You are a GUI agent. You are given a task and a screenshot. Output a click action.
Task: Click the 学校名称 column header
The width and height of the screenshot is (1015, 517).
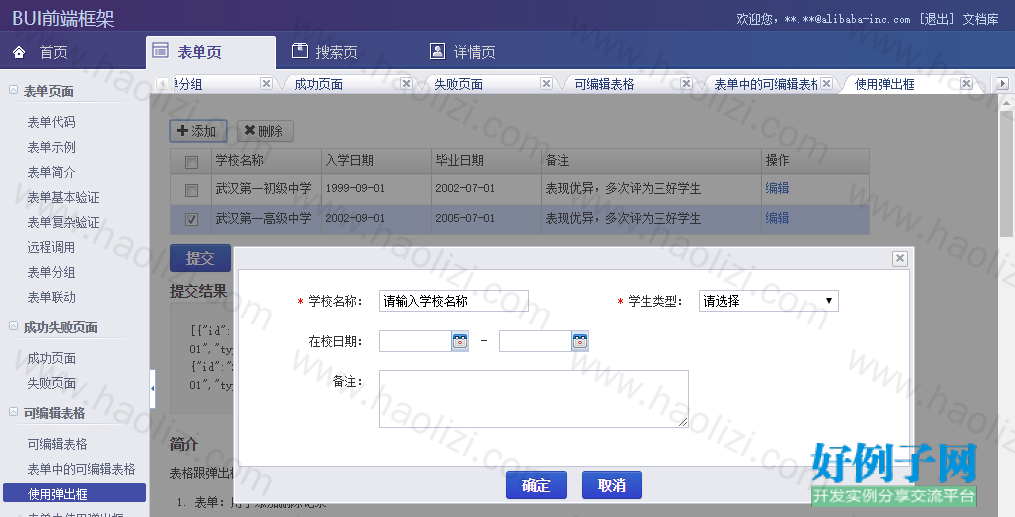tap(266, 160)
